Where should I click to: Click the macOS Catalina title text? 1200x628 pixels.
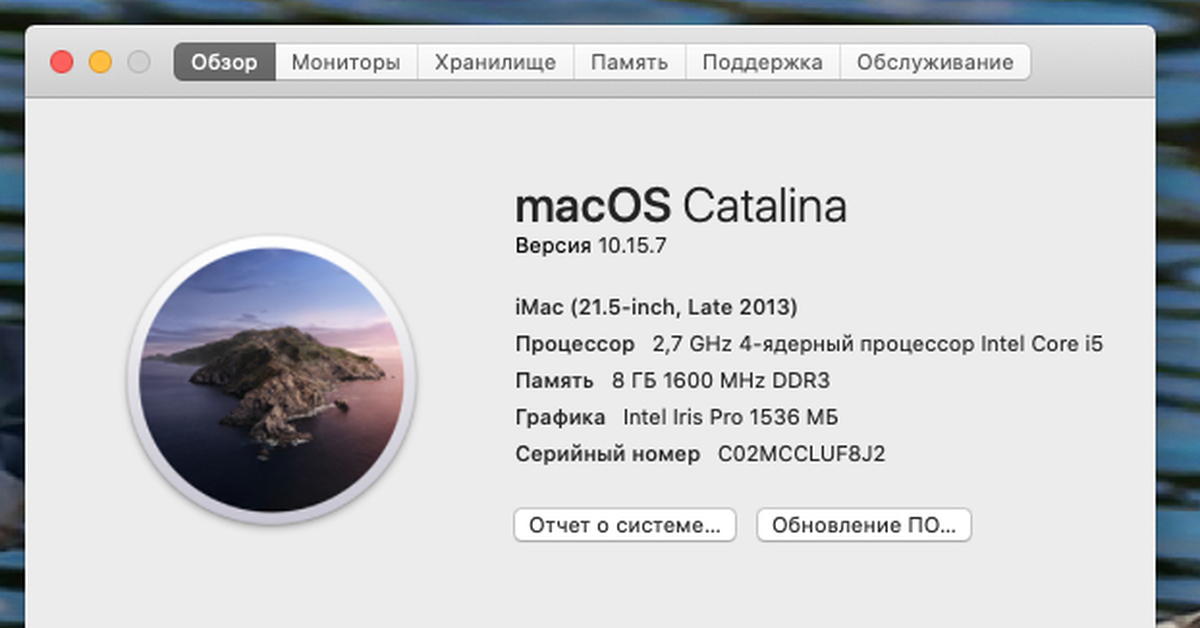(x=681, y=207)
